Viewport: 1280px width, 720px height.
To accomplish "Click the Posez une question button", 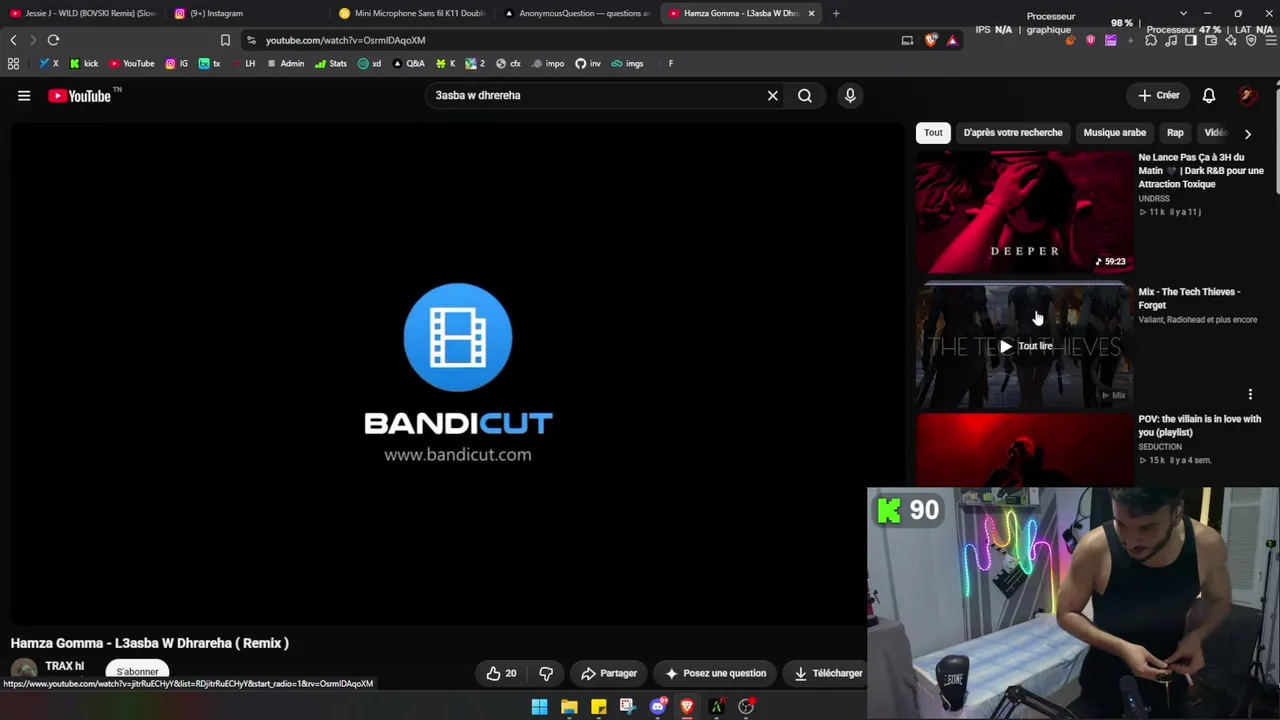I will [x=716, y=674].
